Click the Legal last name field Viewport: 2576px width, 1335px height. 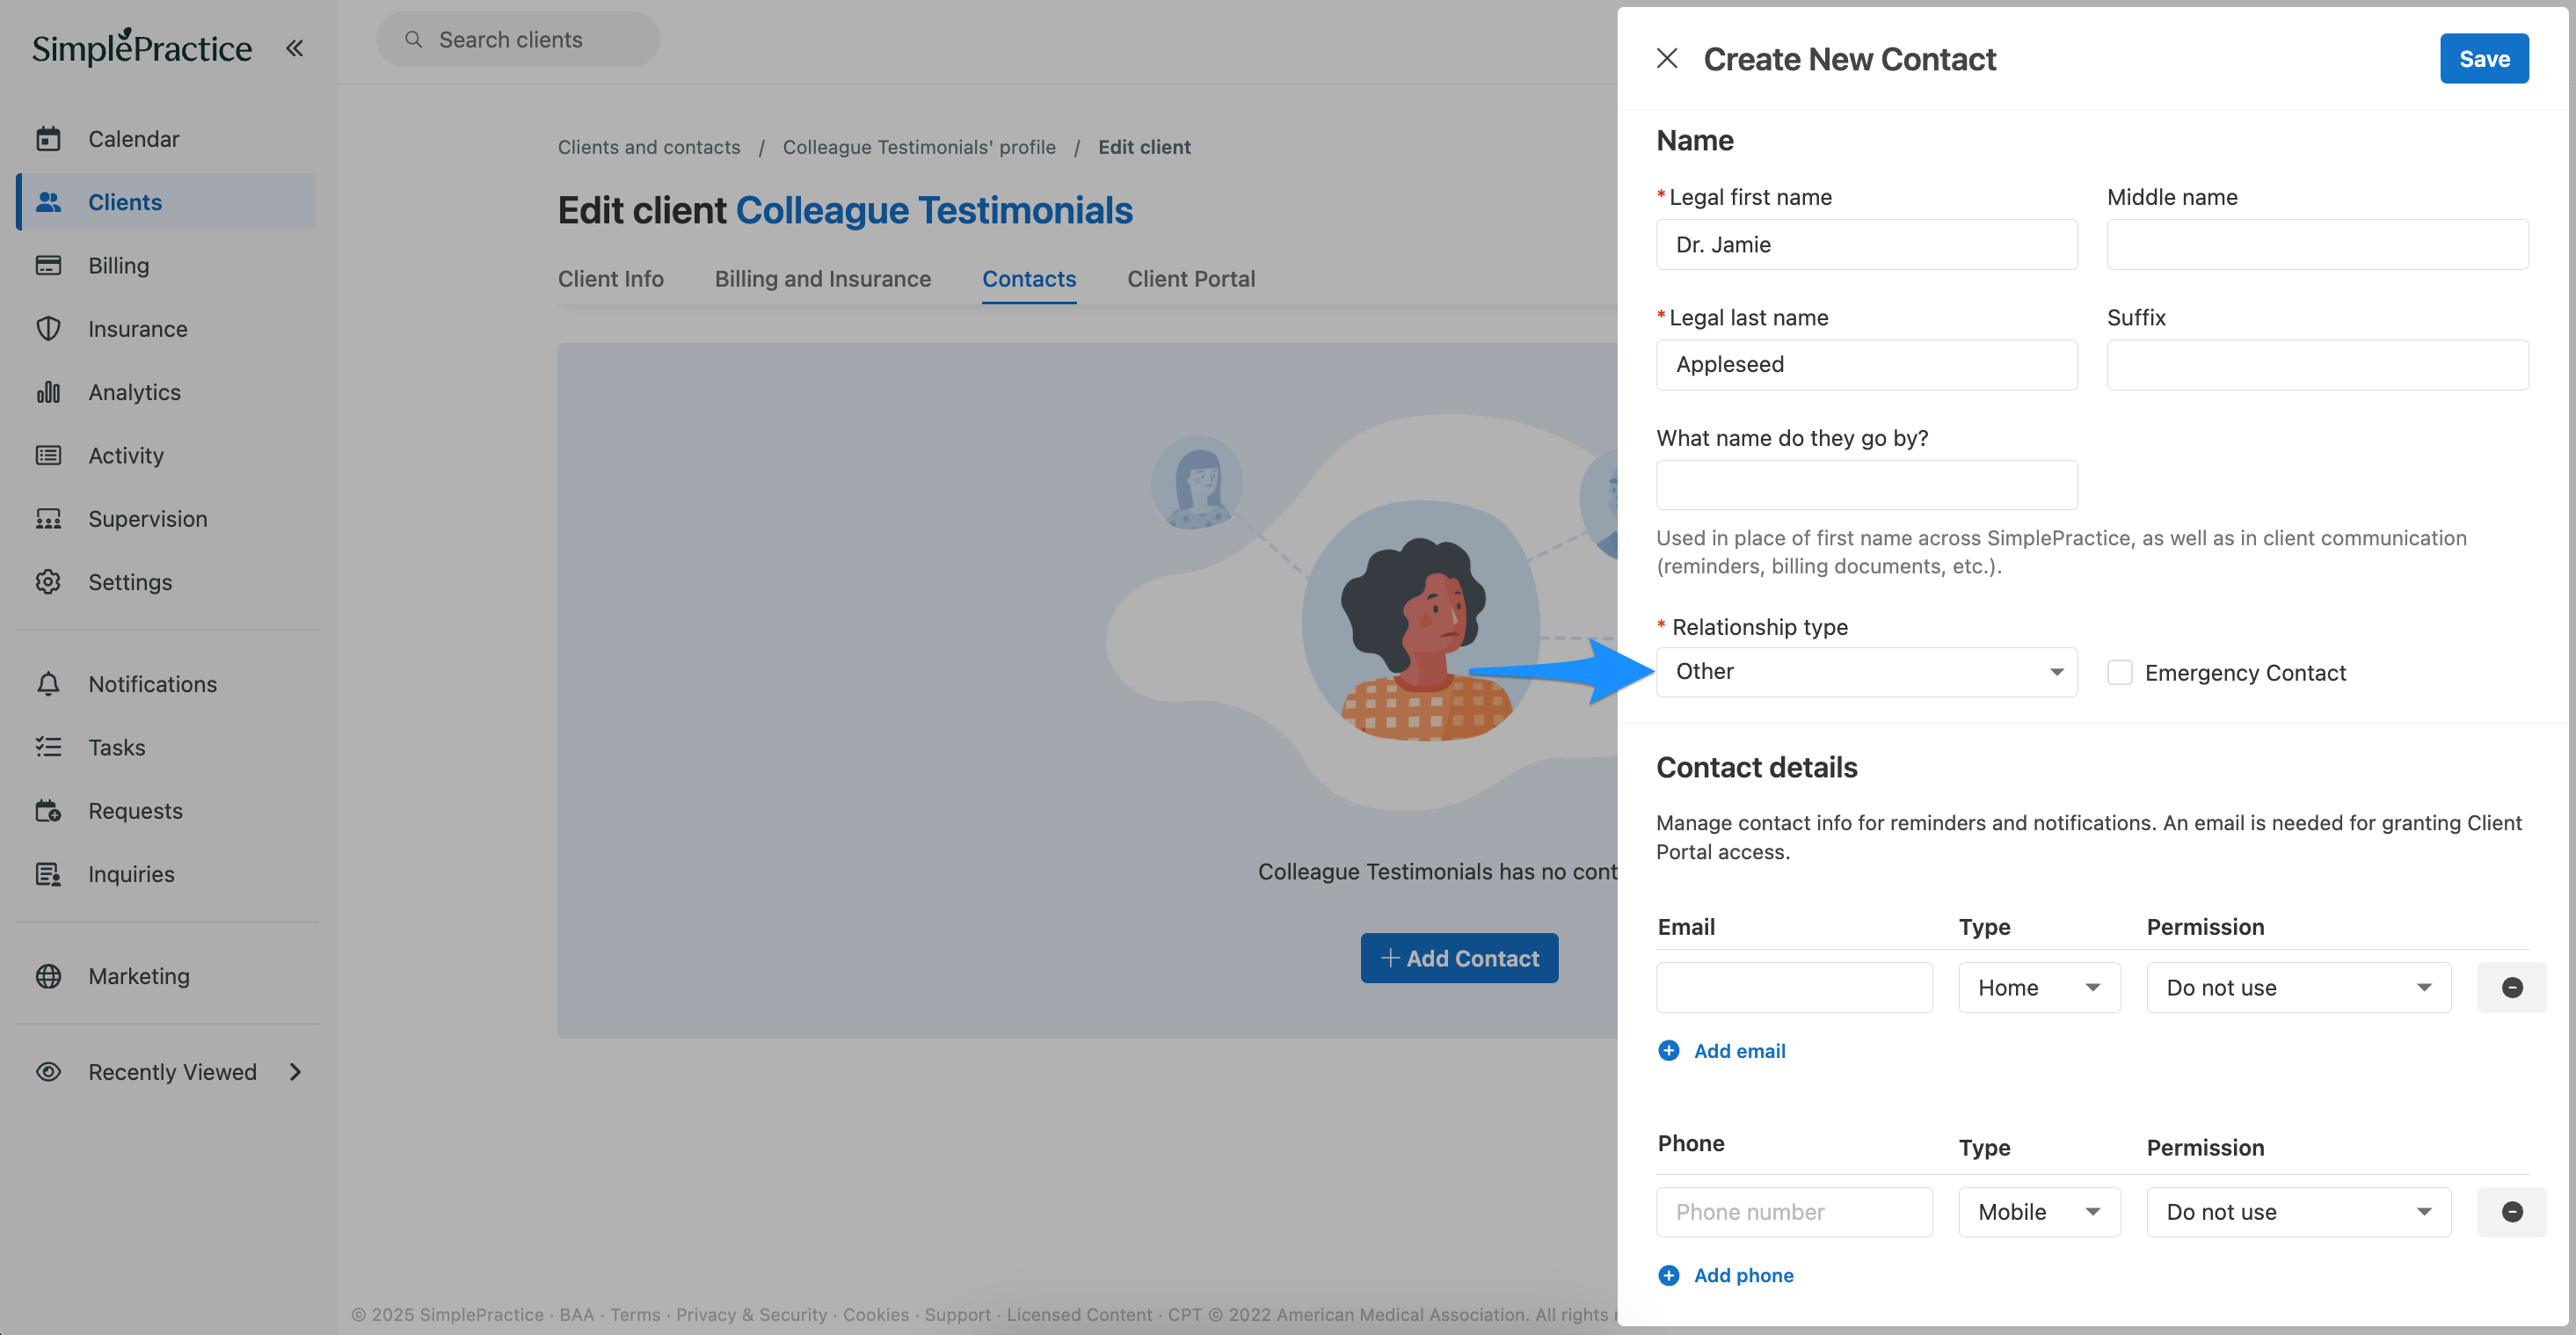click(1867, 364)
